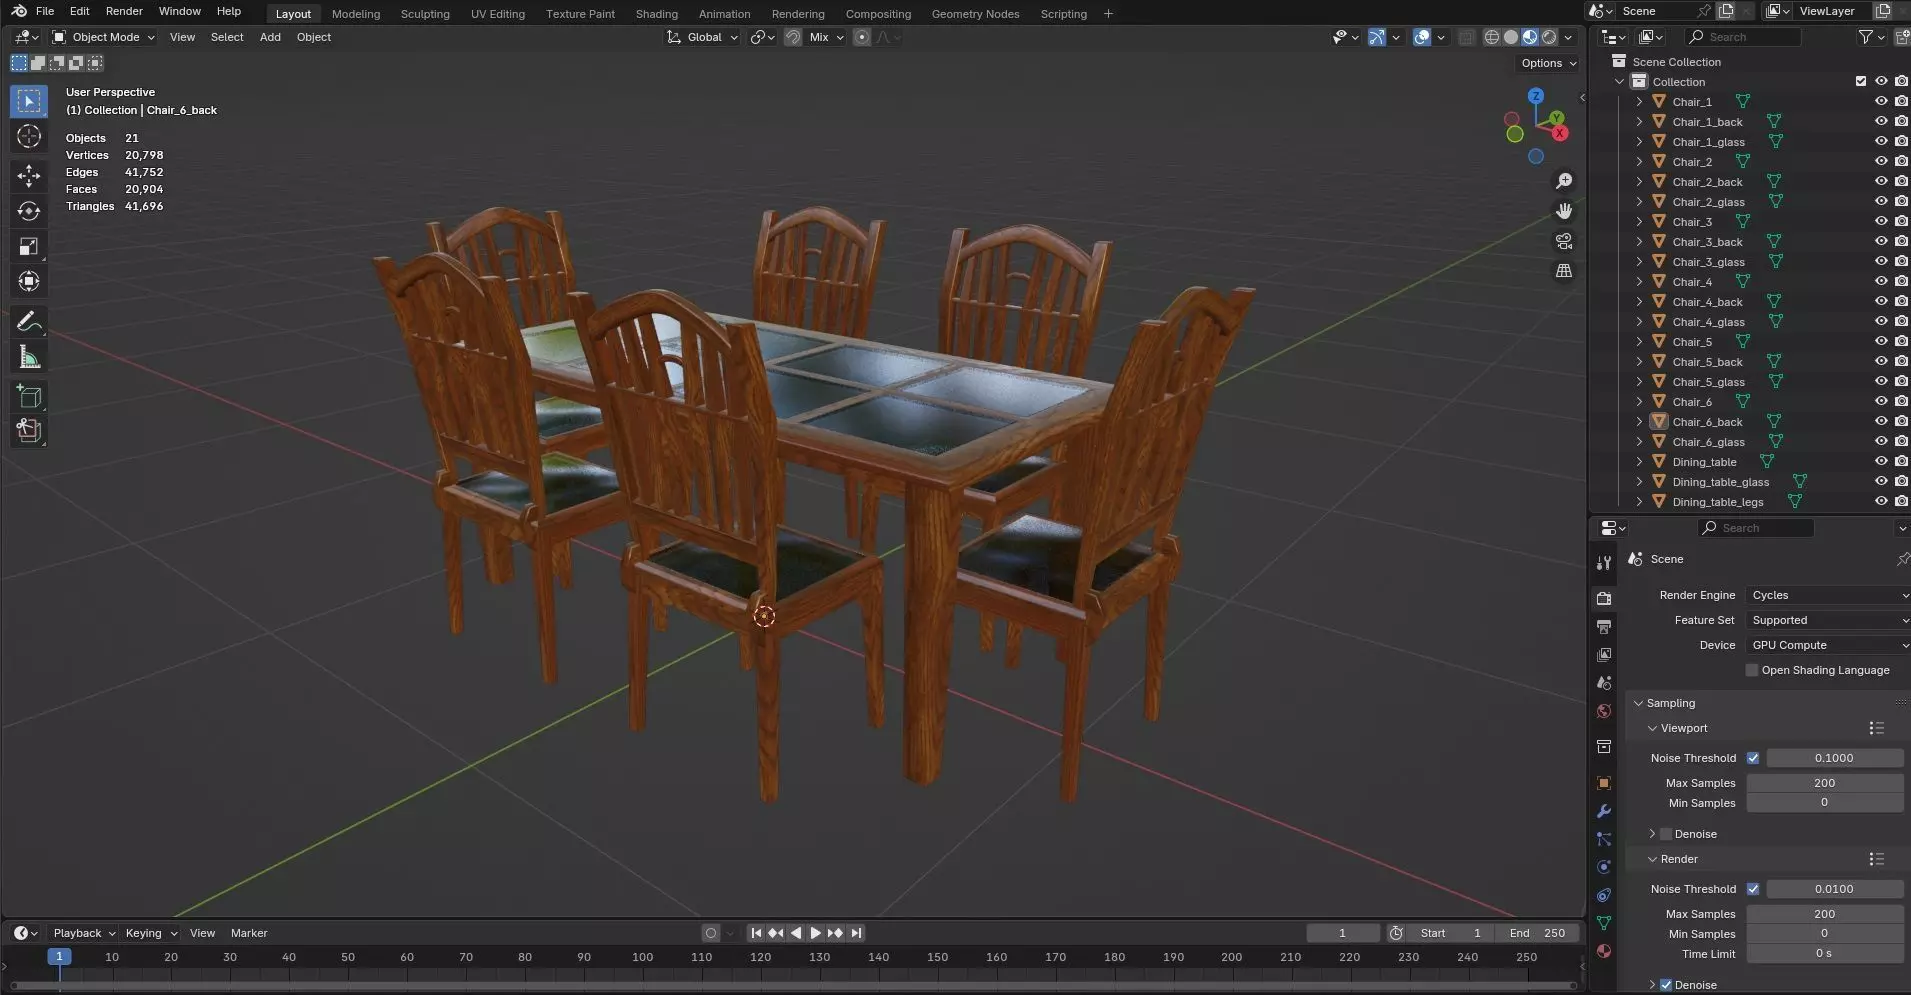
Task: Enable Open Shading Language checkbox
Action: [x=1752, y=670]
